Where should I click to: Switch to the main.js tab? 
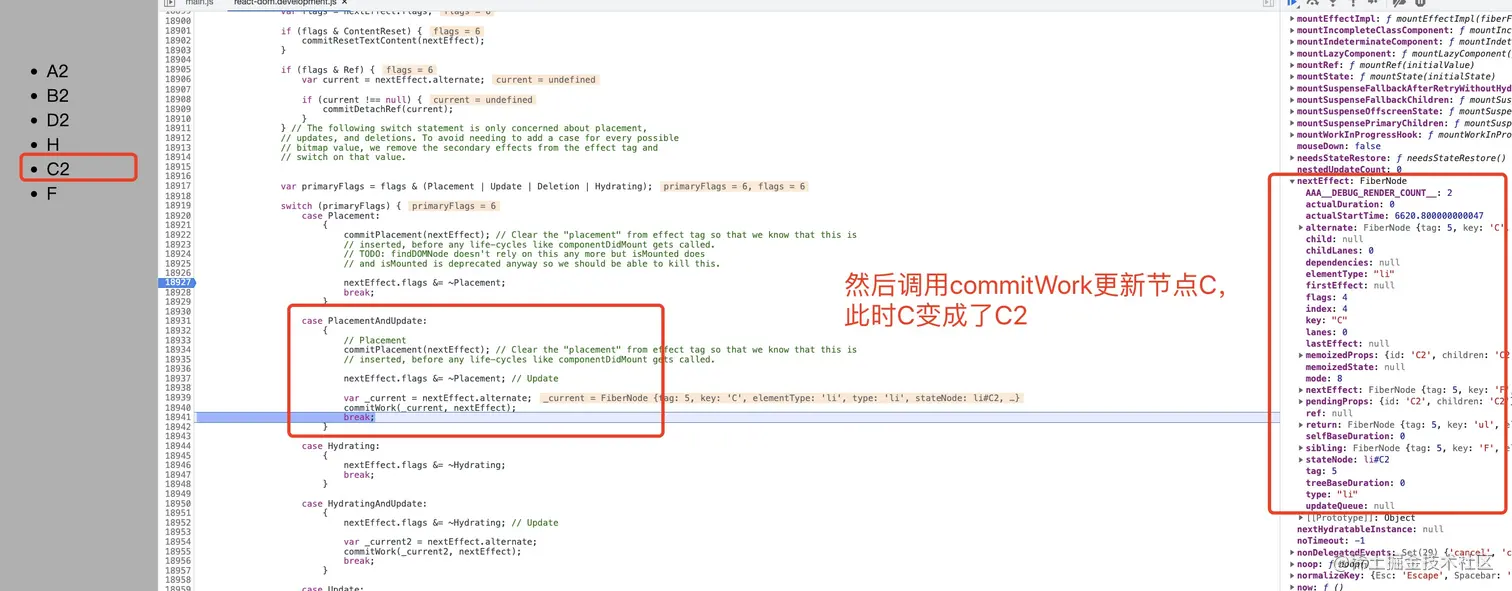tap(199, 4)
